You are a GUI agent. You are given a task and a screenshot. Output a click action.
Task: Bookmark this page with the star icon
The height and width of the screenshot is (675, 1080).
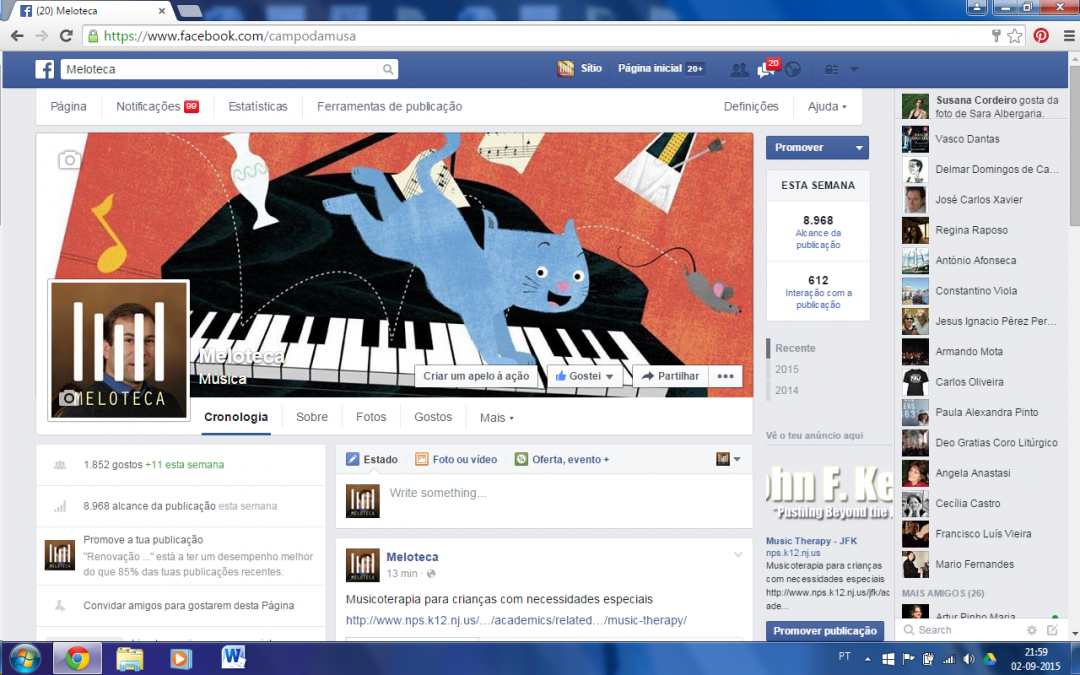[x=1015, y=35]
